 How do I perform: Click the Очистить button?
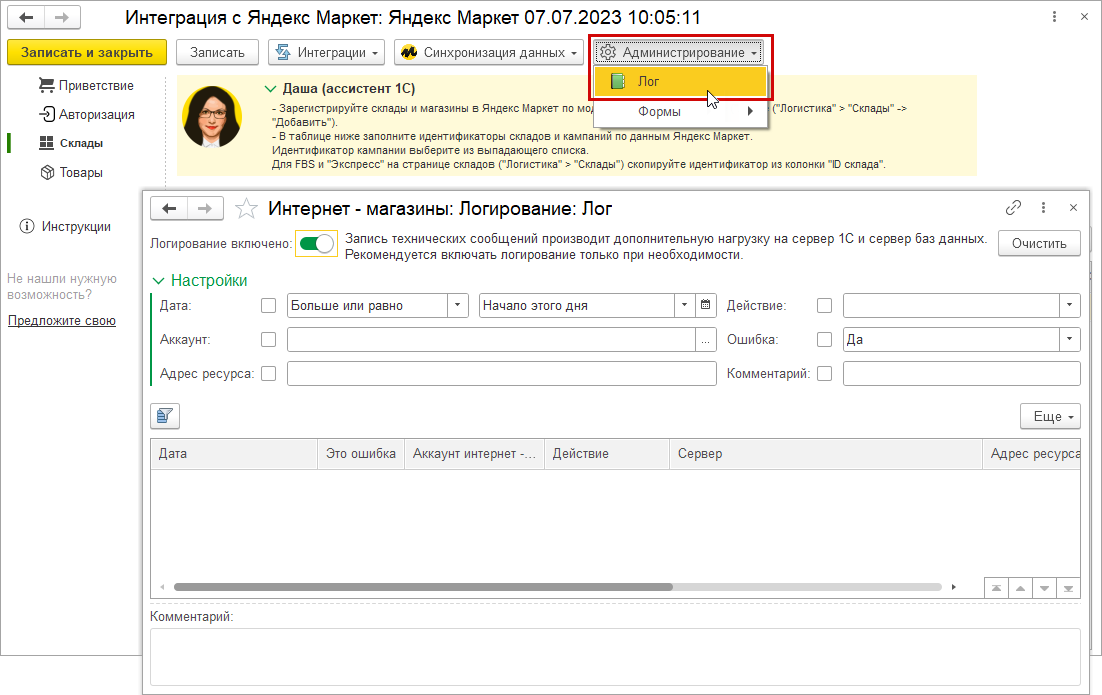(1039, 243)
